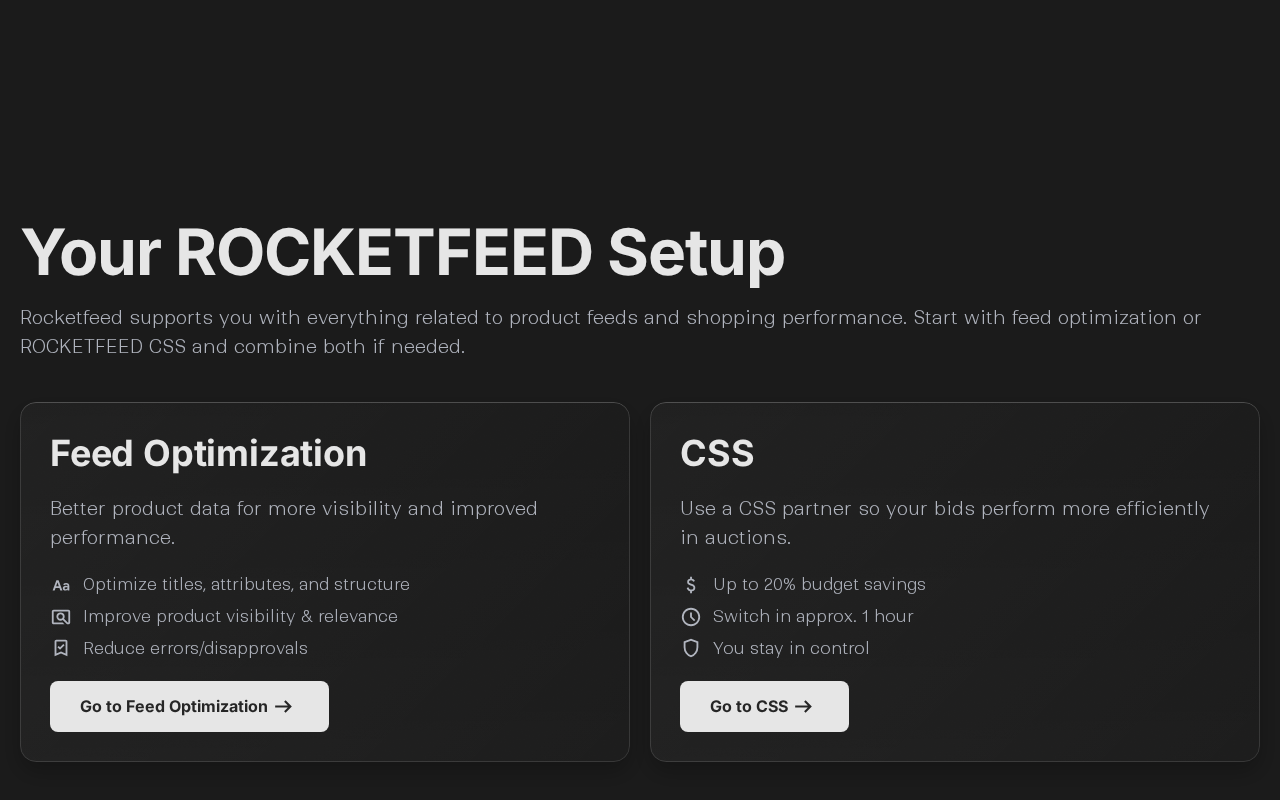Viewport: 1280px width, 800px height.
Task: Click 'You stay in control' list item
Action: [x=791, y=648]
